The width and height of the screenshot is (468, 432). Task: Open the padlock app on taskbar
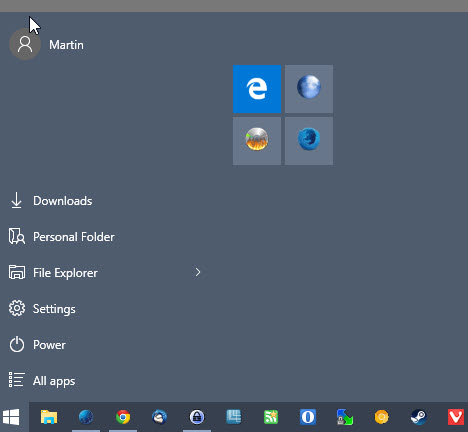197,417
